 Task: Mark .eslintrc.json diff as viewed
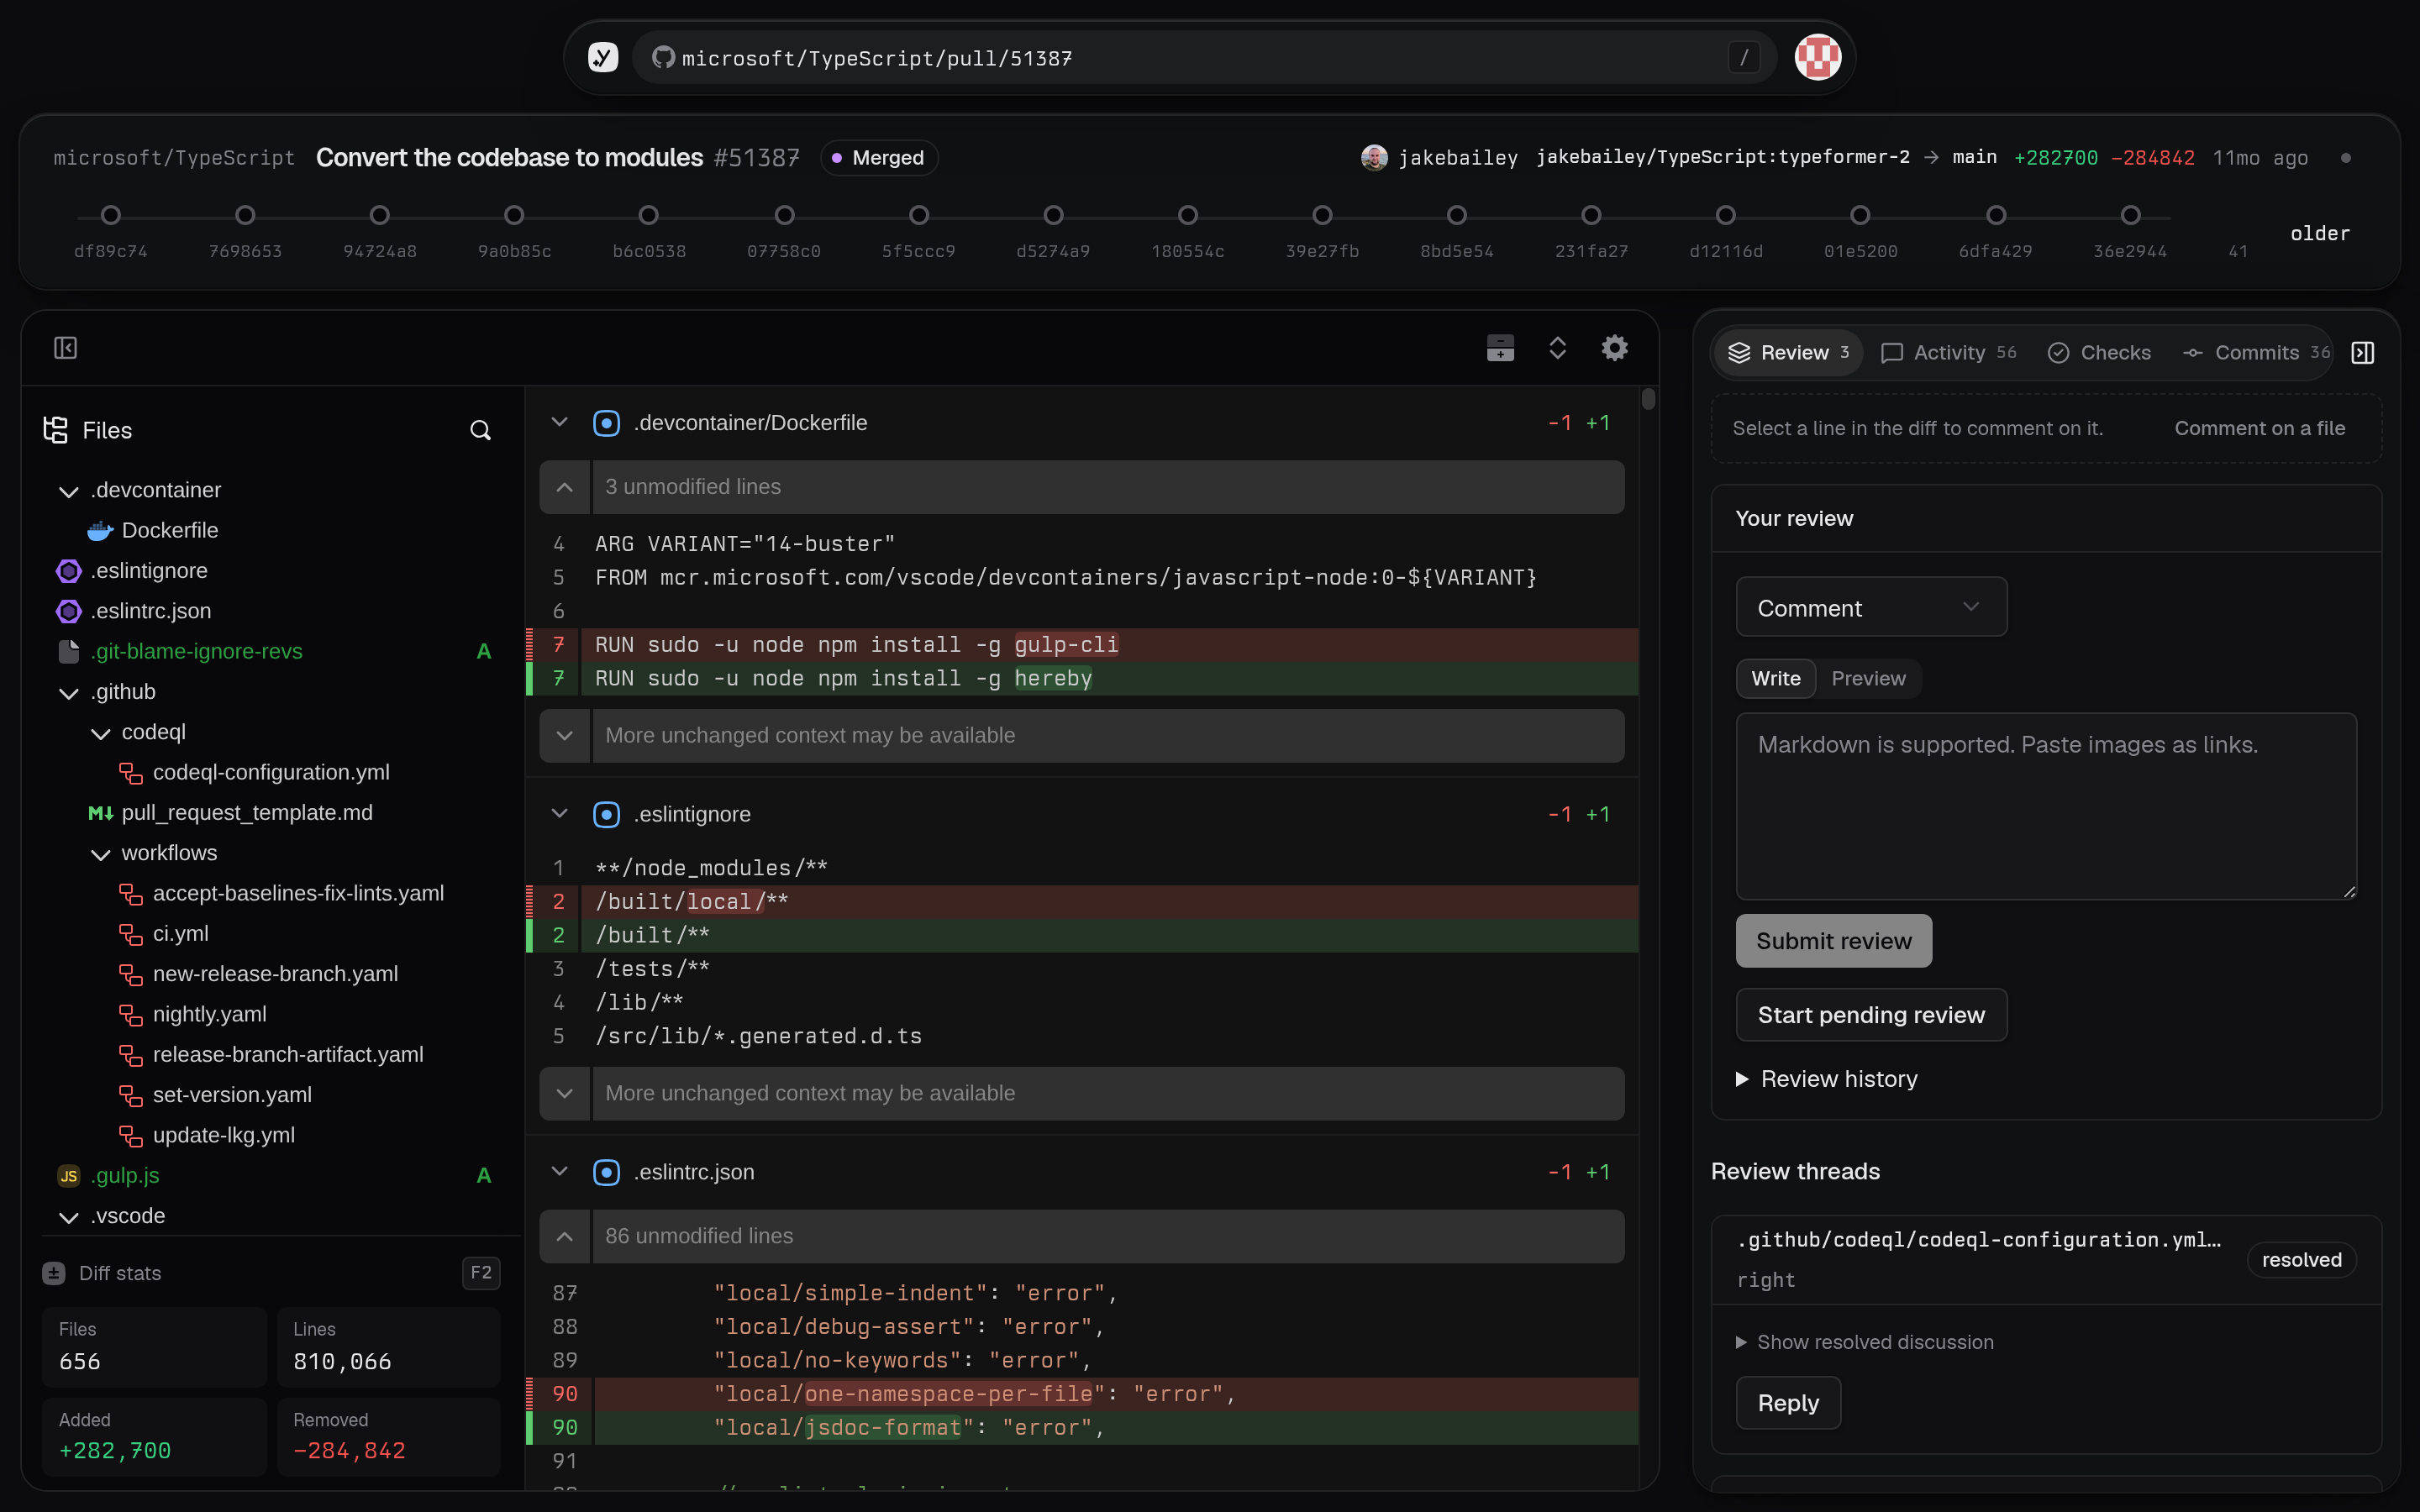(606, 1172)
